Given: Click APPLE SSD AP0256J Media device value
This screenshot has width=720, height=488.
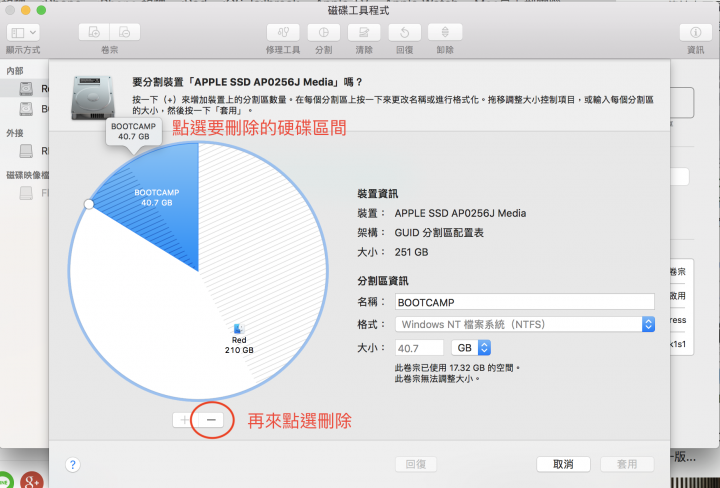Looking at the screenshot, I should point(460,213).
